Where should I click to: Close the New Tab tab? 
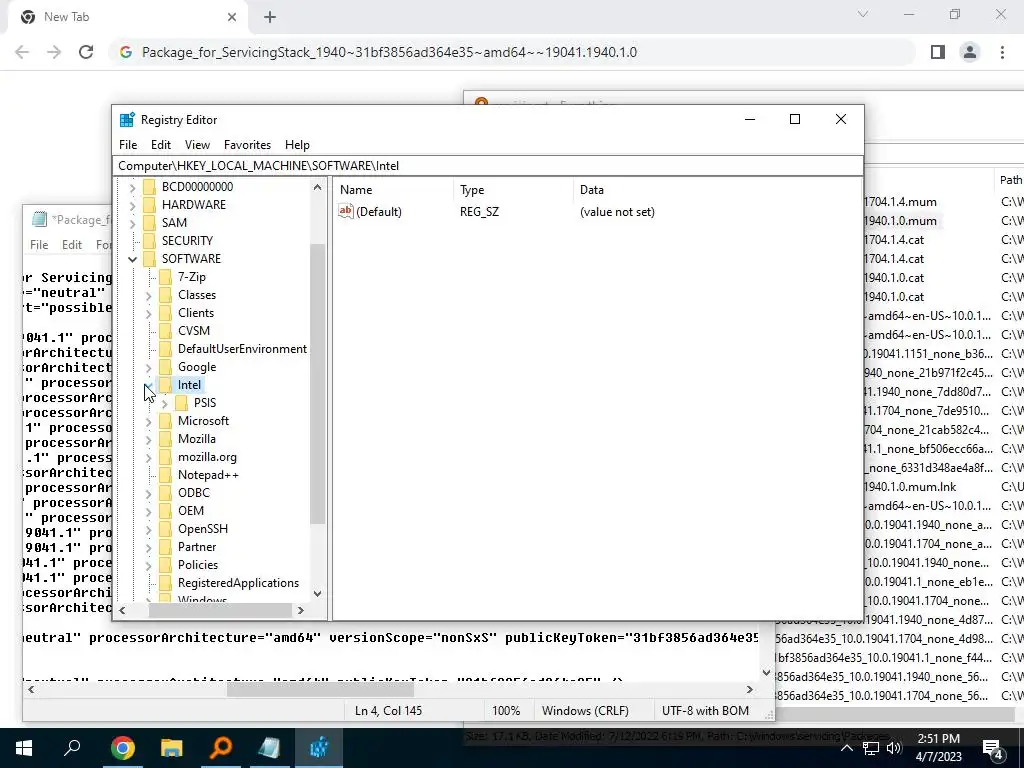click(x=232, y=18)
